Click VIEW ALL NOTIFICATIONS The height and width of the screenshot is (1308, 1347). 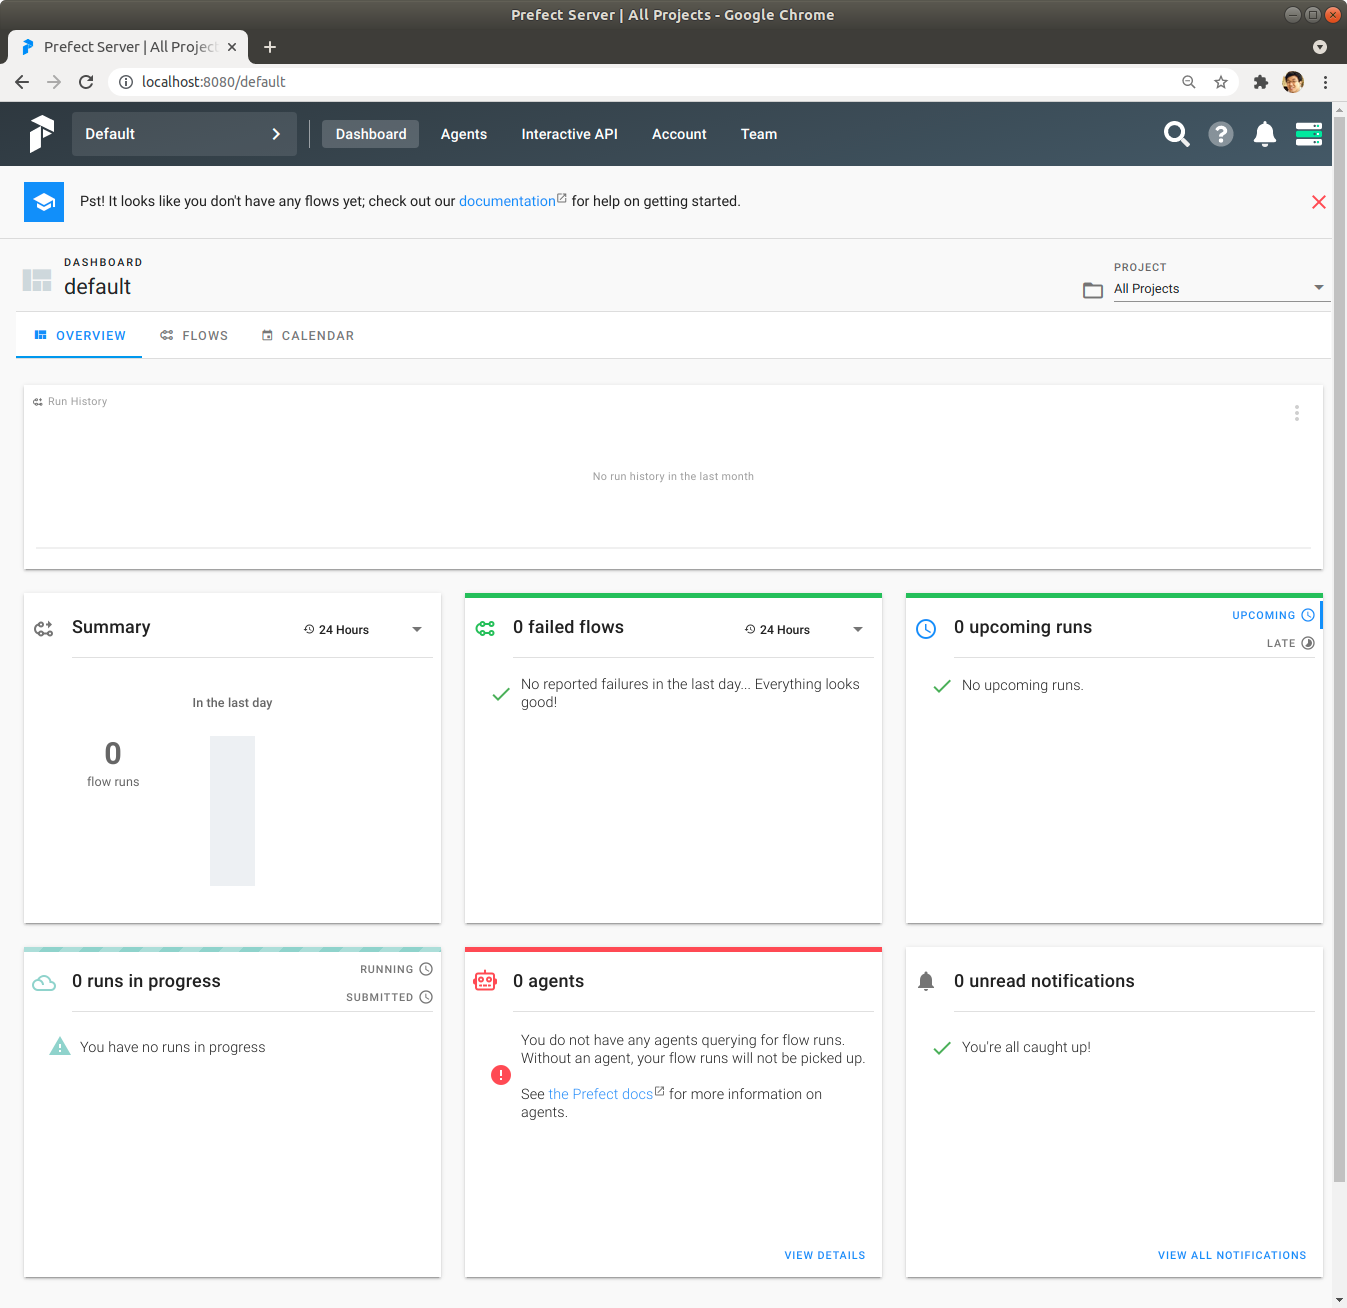click(x=1232, y=1255)
